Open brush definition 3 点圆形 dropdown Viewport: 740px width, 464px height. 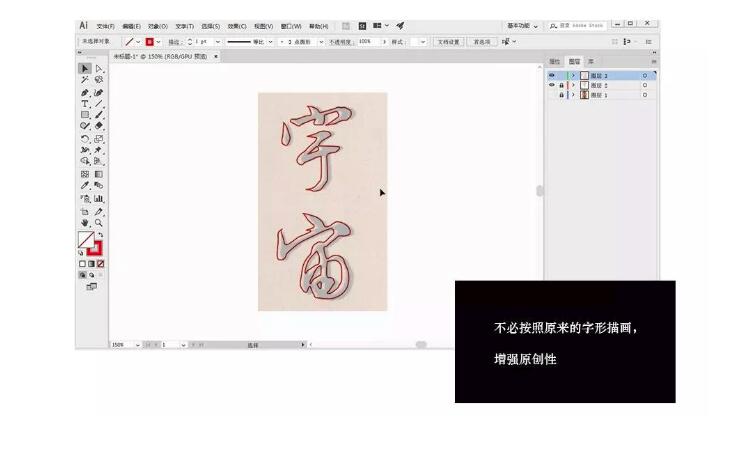pyautogui.click(x=321, y=42)
